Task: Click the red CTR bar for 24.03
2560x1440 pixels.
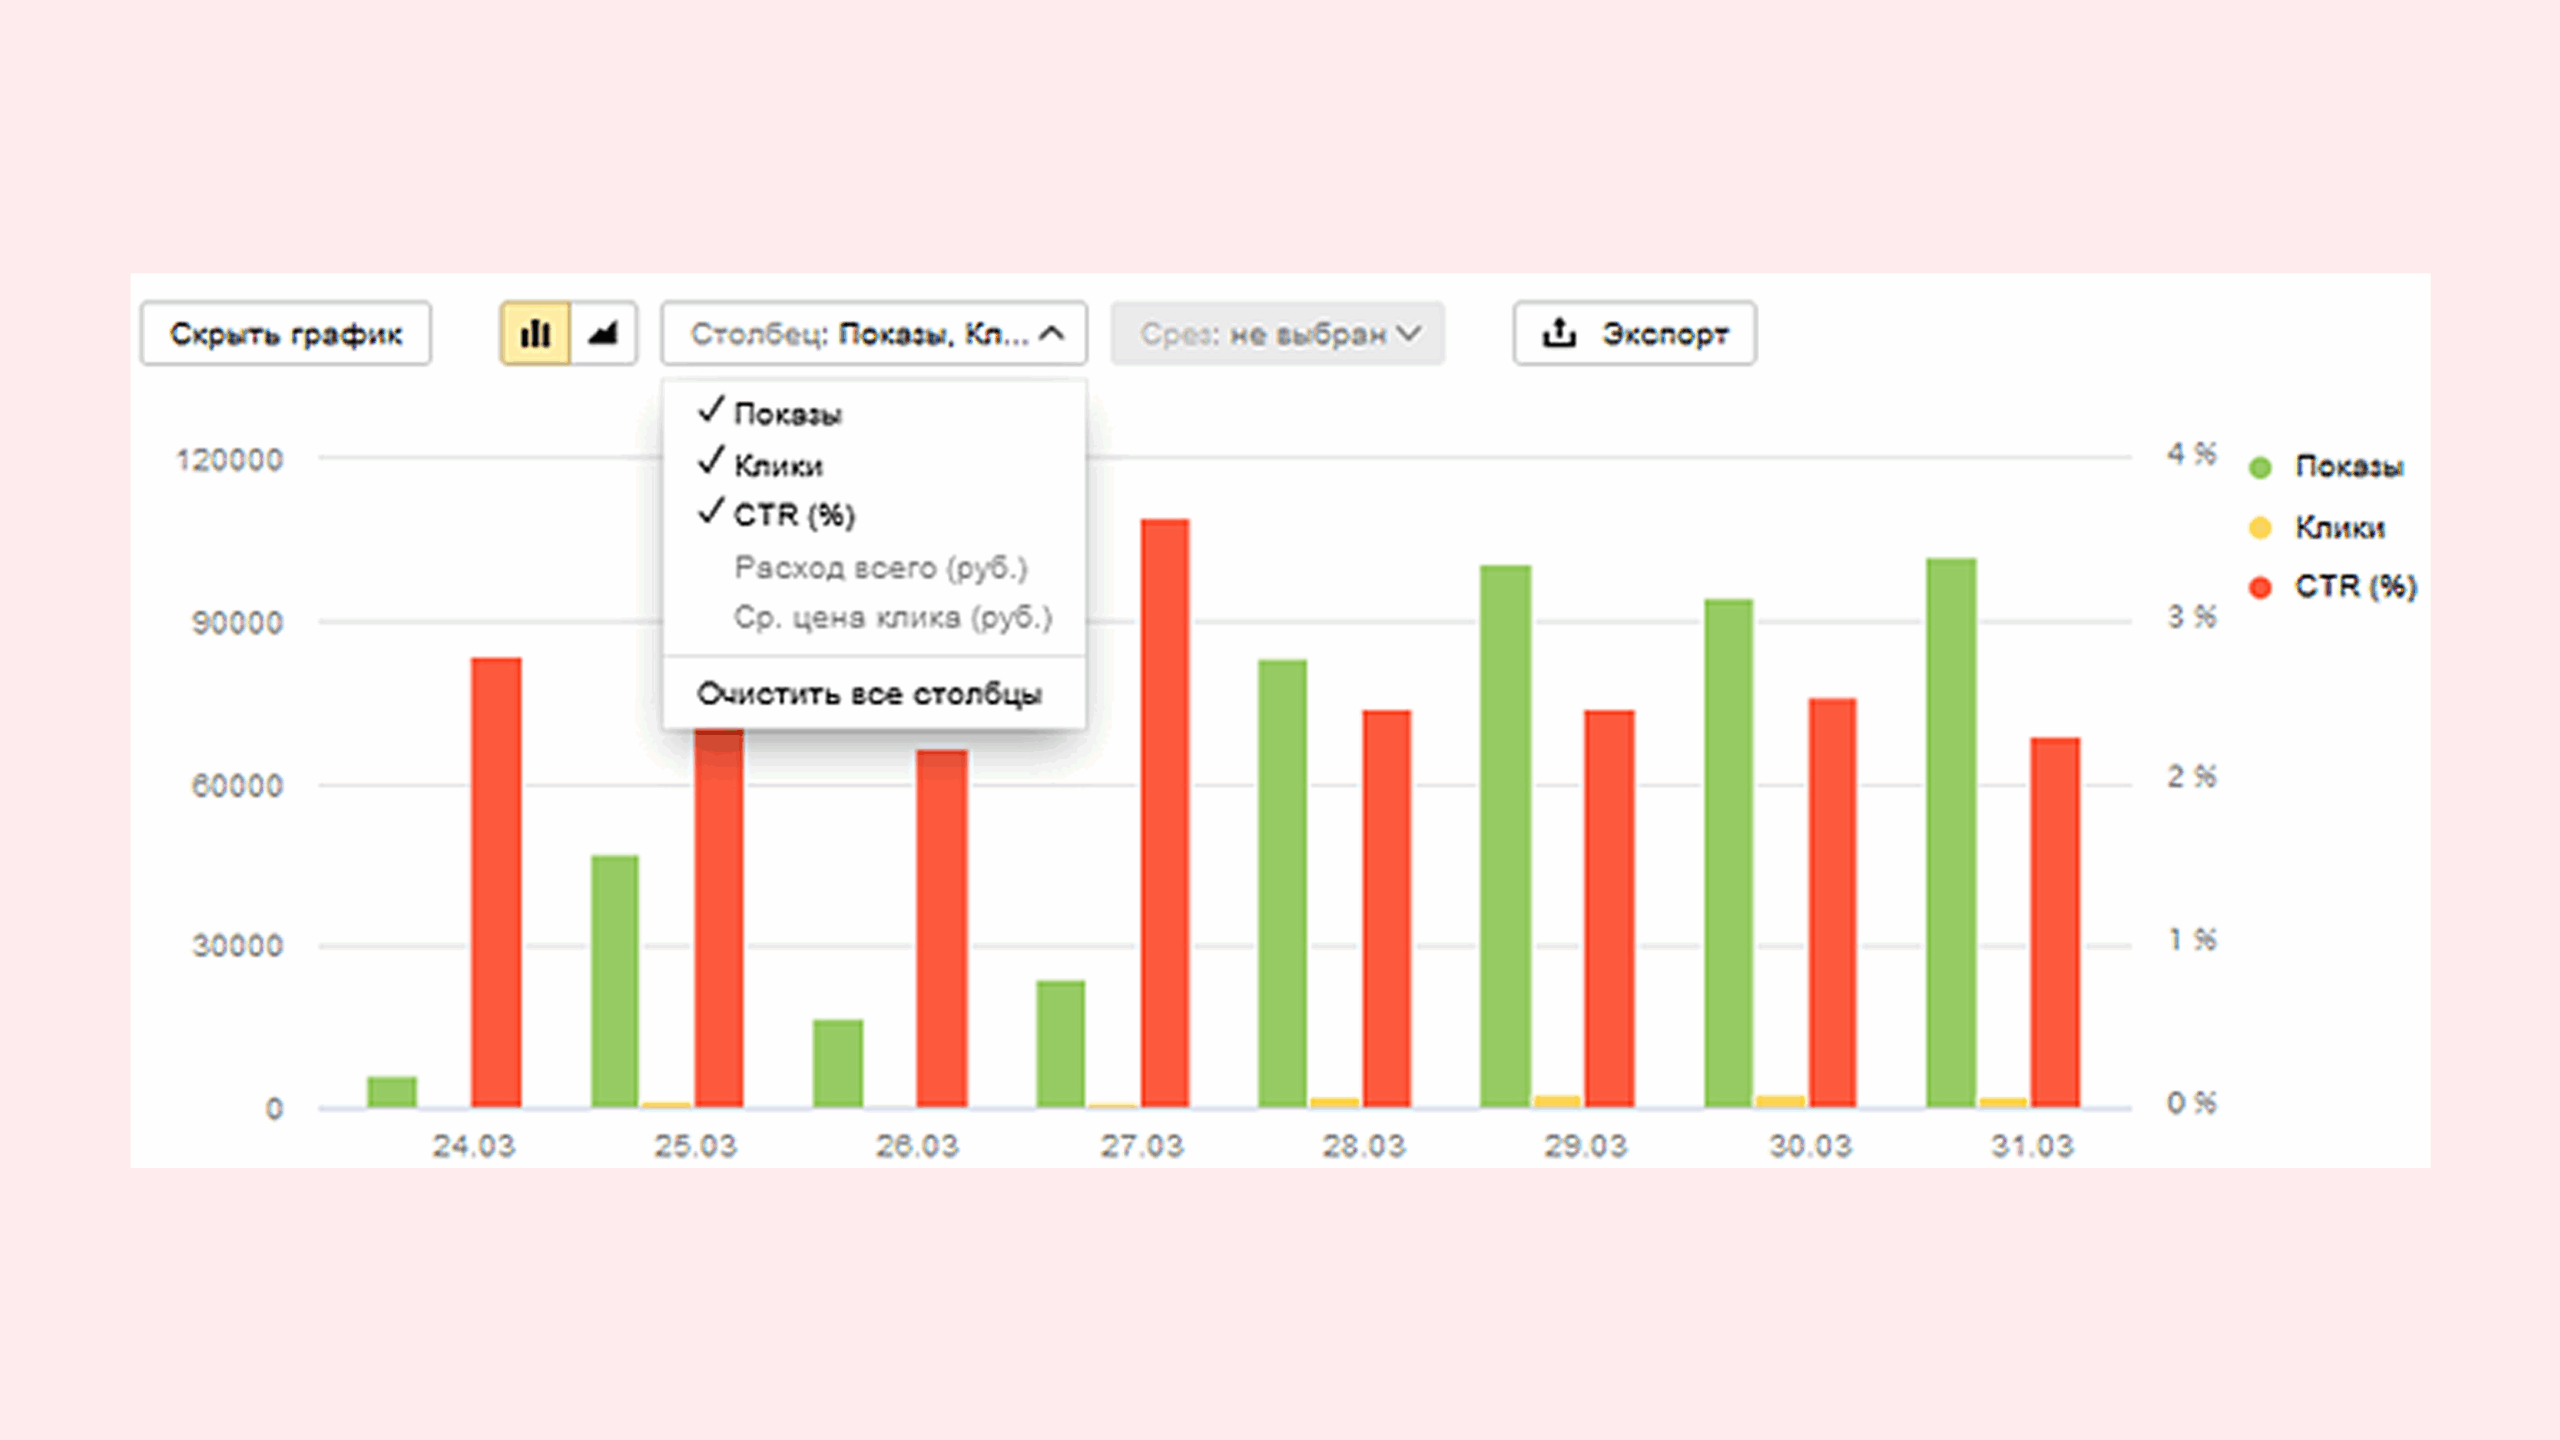Action: [x=496, y=882]
